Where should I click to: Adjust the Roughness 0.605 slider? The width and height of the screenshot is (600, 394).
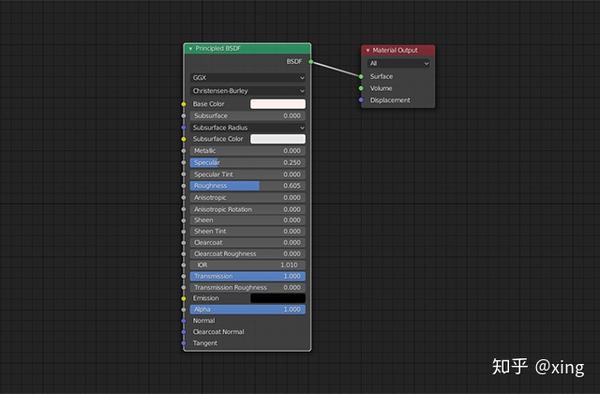[248, 186]
